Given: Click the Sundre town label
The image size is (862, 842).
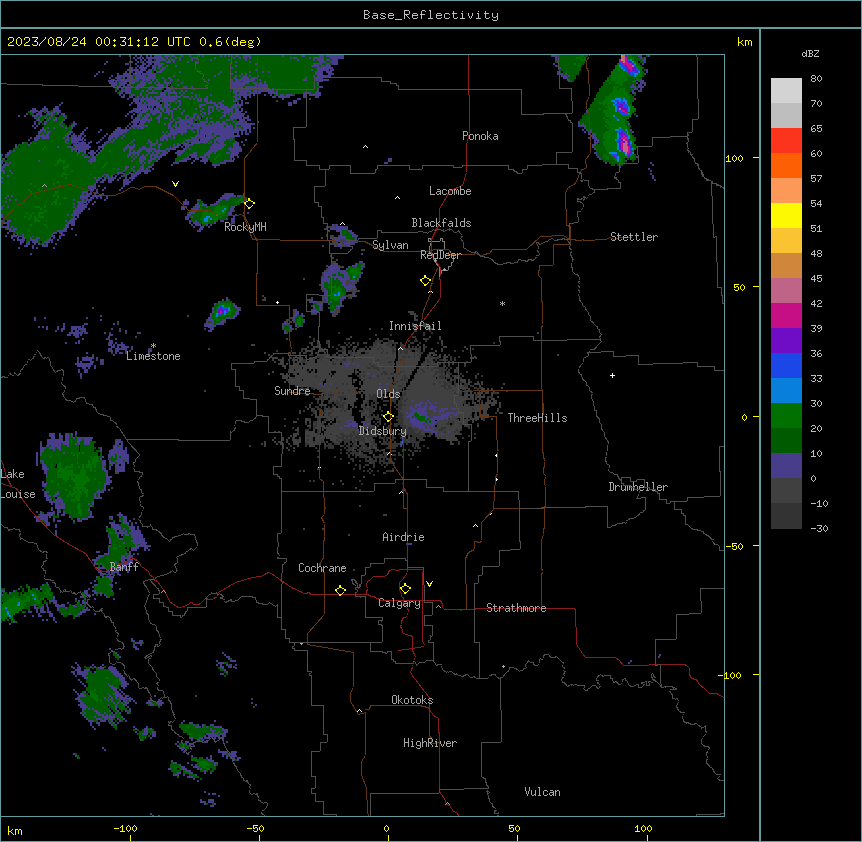Looking at the screenshot, I should click(292, 391).
